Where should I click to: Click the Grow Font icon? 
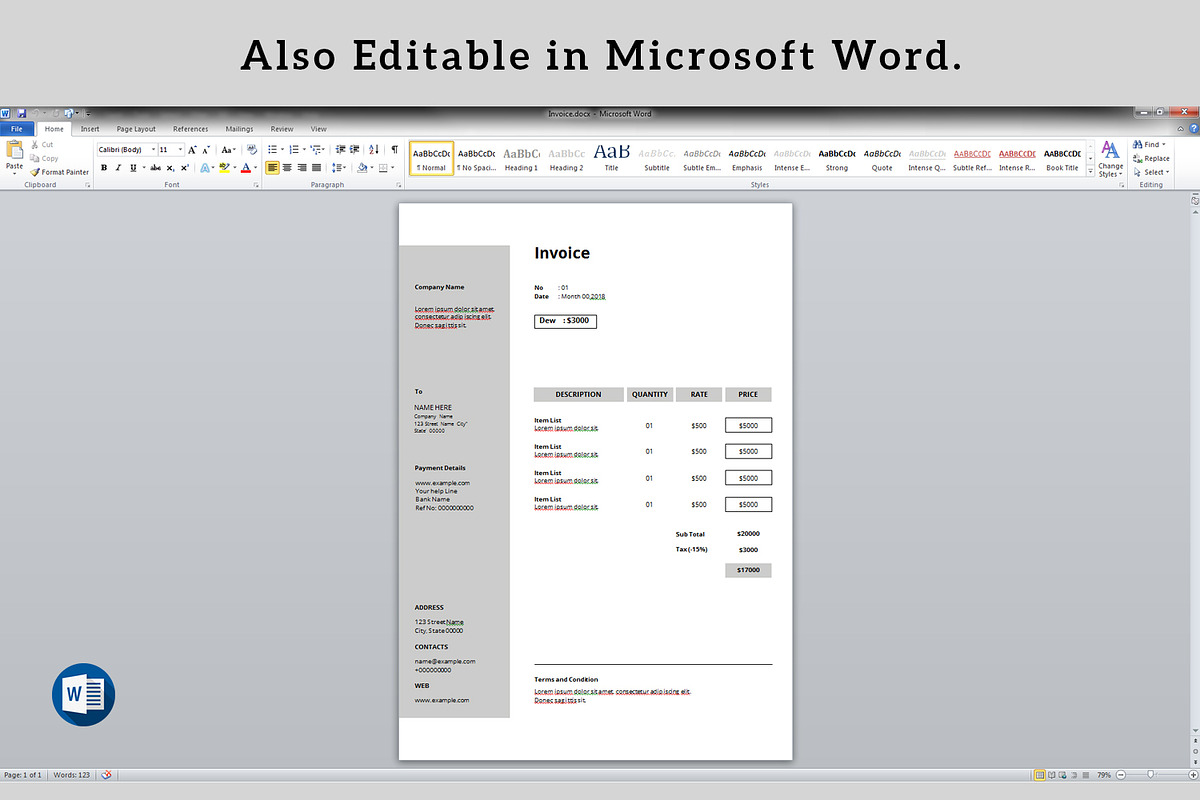(x=192, y=150)
